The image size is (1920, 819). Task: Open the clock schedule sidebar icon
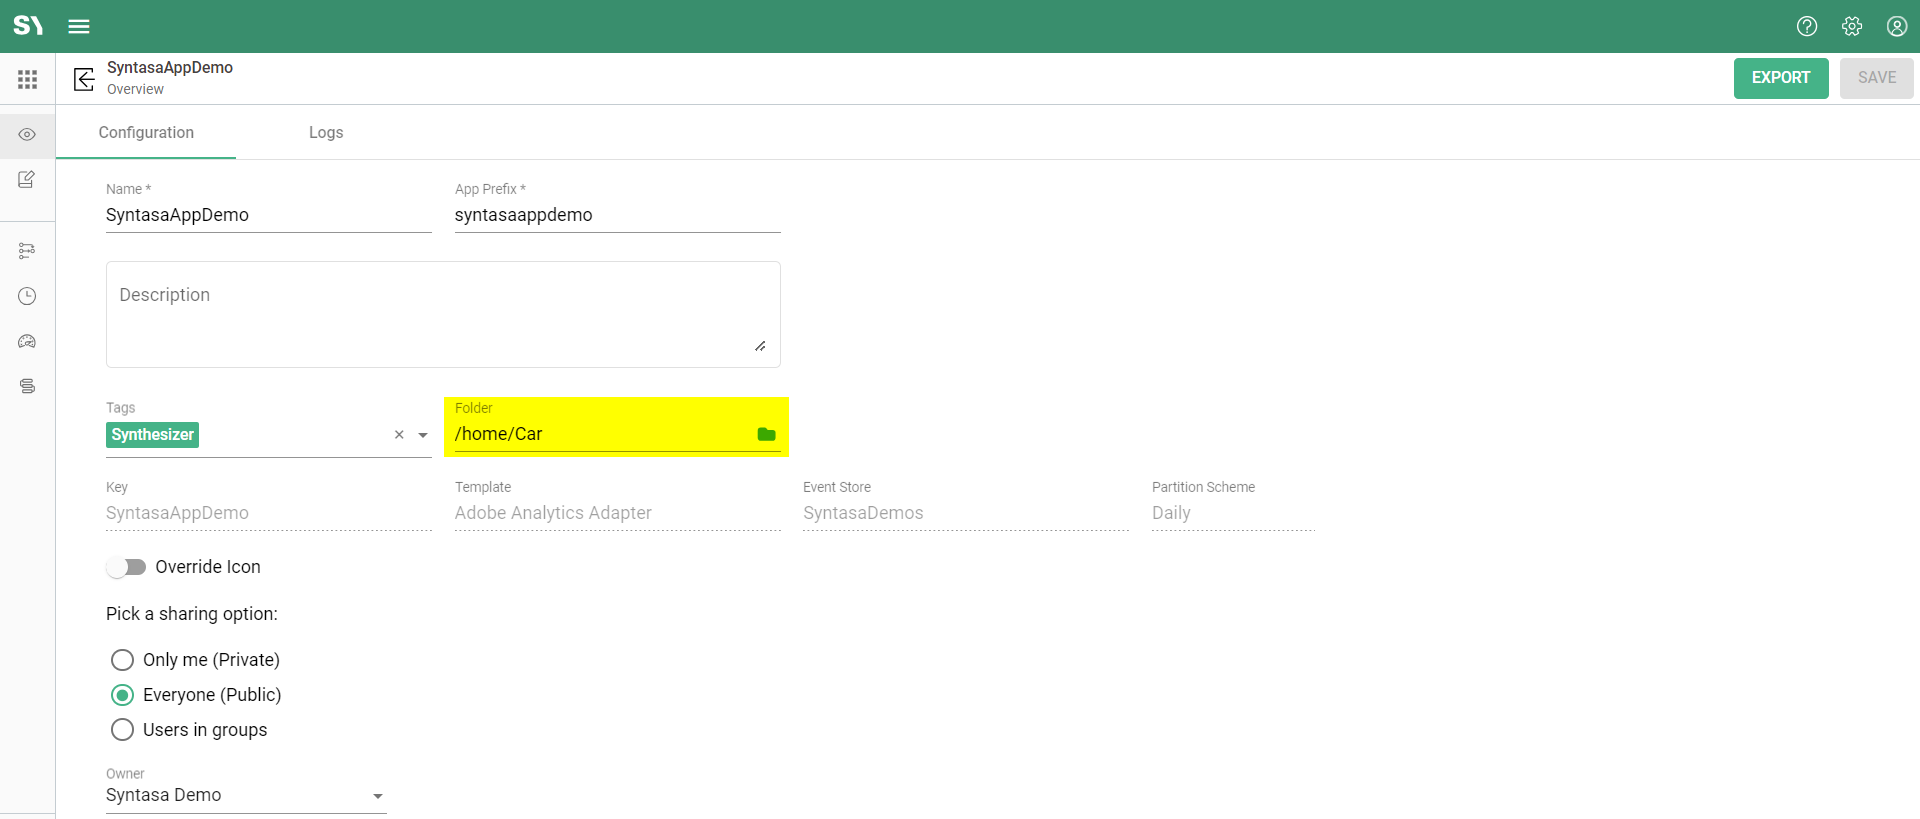click(27, 296)
